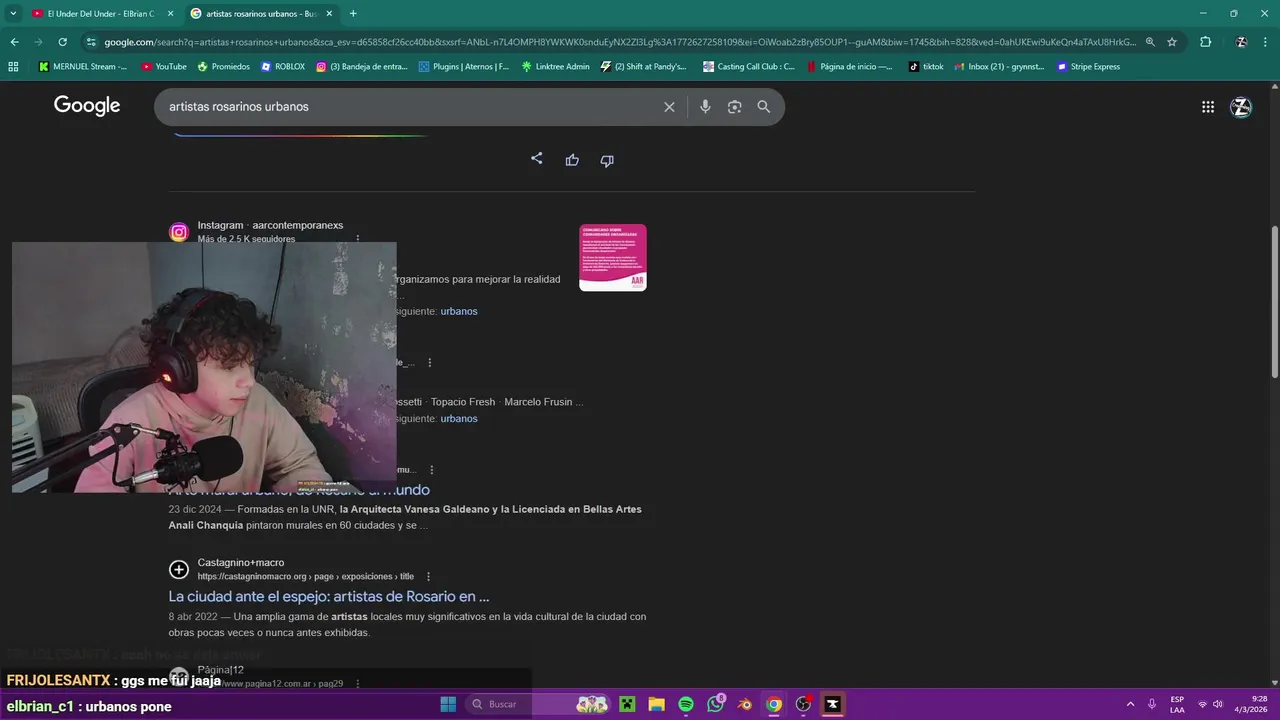Open 'La ciudad ante el espejo' result
Image resolution: width=1280 pixels, height=720 pixels.
point(329,597)
